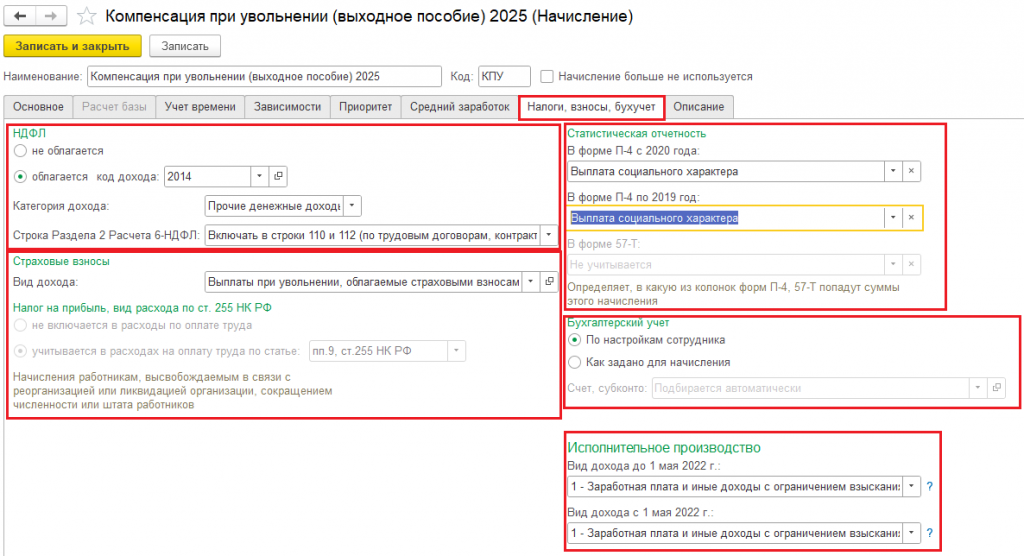Clear the P-4 through 2019 field
This screenshot has height=556, width=1024.
[911, 218]
